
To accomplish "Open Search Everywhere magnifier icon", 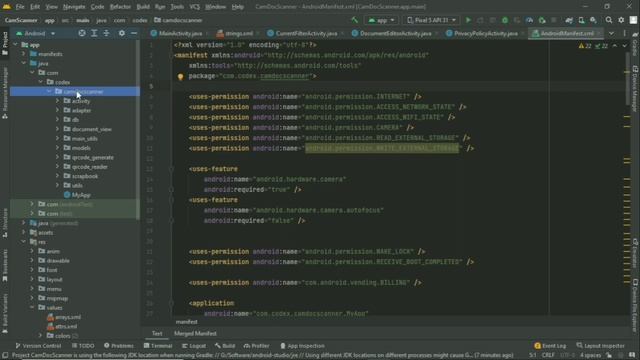I will [609, 20].
